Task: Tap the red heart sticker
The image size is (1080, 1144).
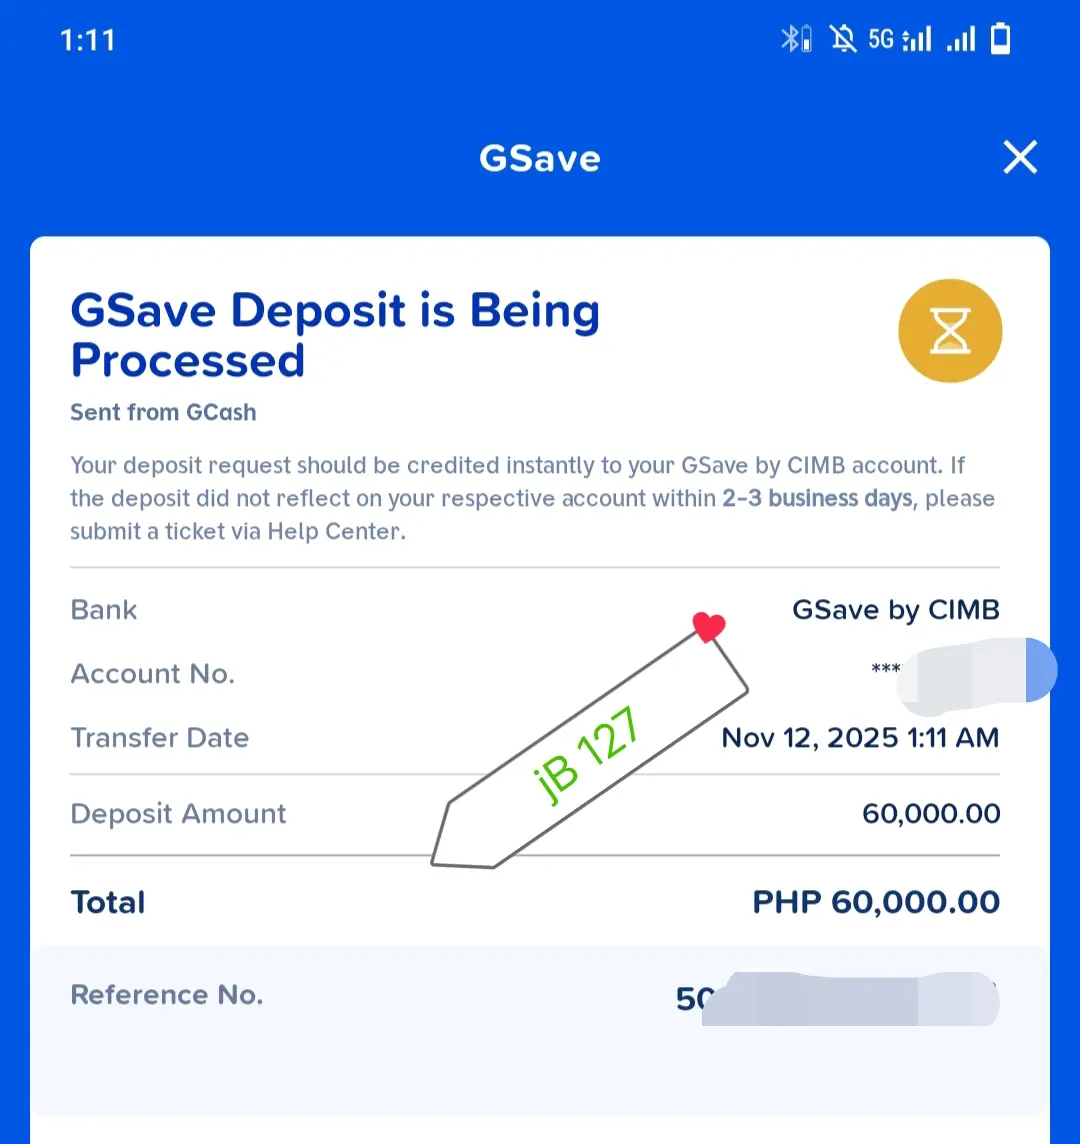Action: pos(709,627)
